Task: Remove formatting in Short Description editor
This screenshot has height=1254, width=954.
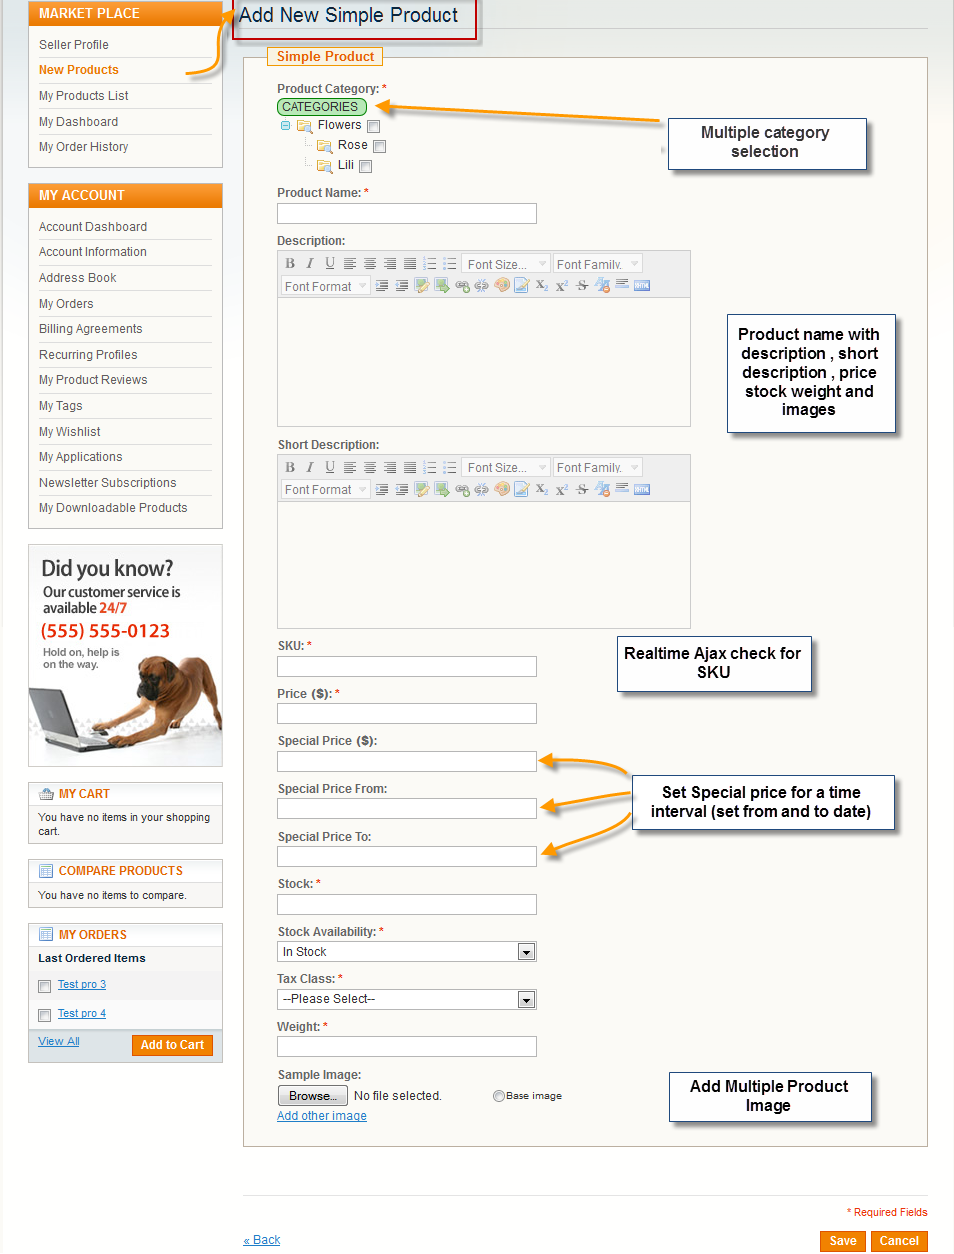Action: 602,489
